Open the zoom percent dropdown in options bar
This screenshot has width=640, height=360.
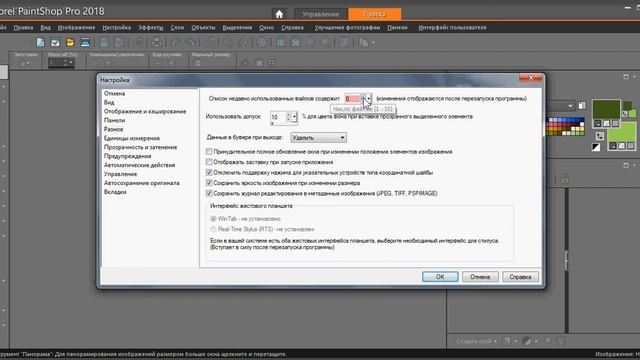pyautogui.click(x=71, y=62)
